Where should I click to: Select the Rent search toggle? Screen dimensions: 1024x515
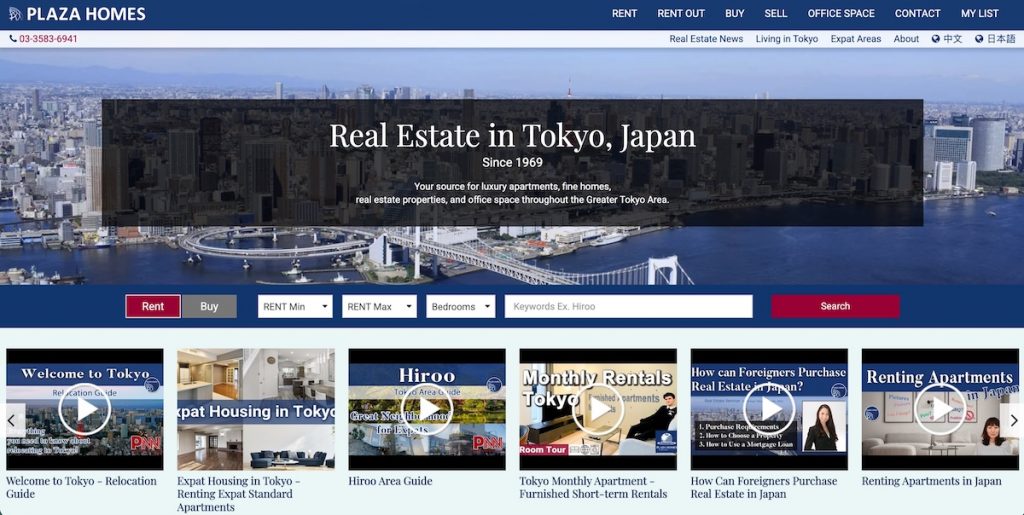[x=153, y=306]
